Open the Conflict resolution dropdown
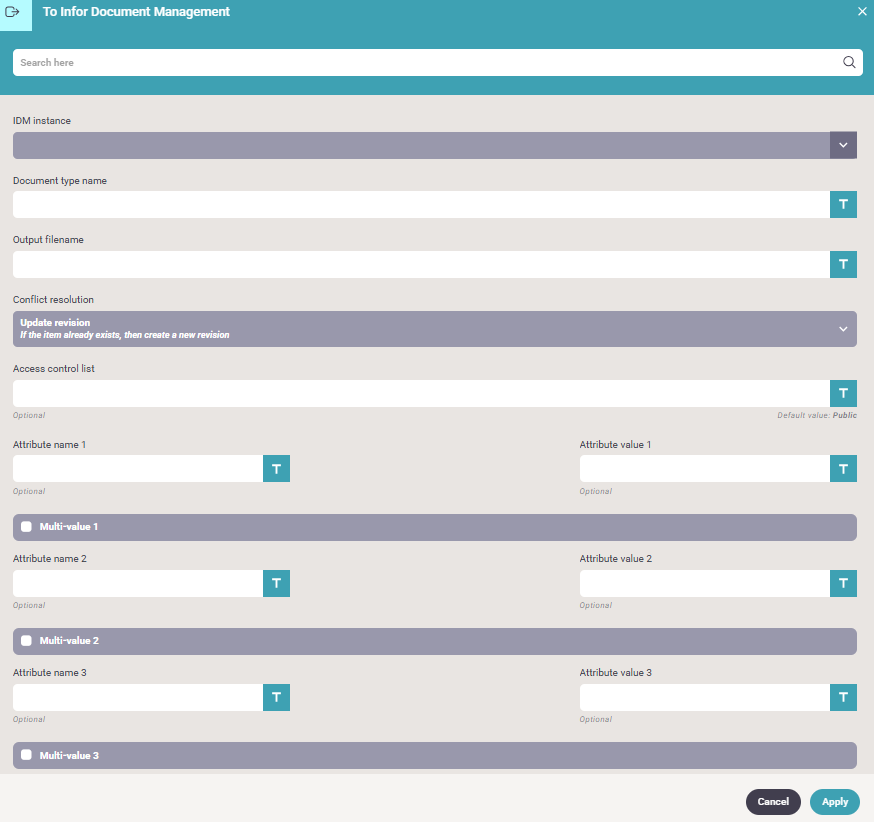 [x=435, y=329]
